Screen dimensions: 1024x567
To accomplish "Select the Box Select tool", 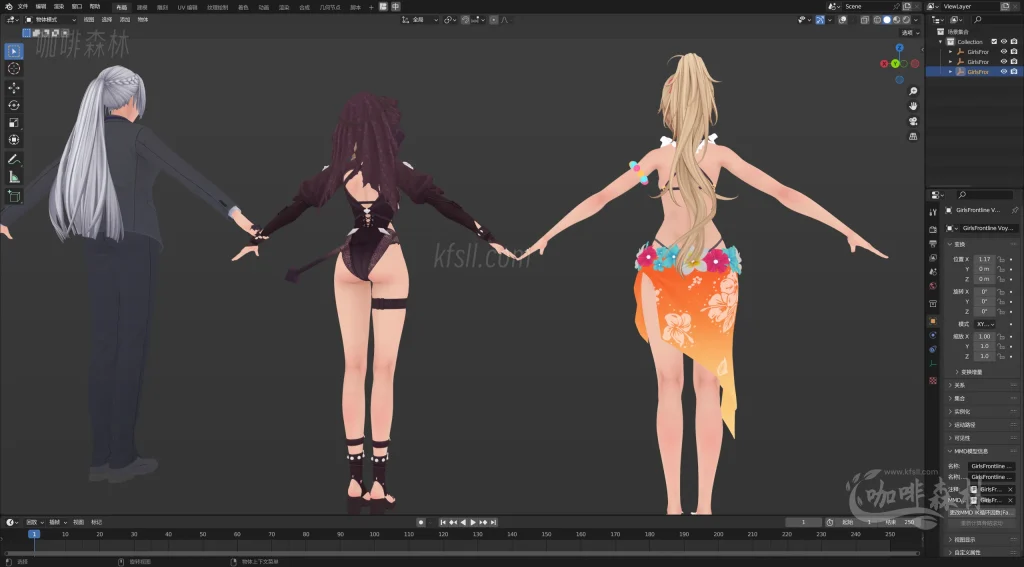I will (x=14, y=51).
